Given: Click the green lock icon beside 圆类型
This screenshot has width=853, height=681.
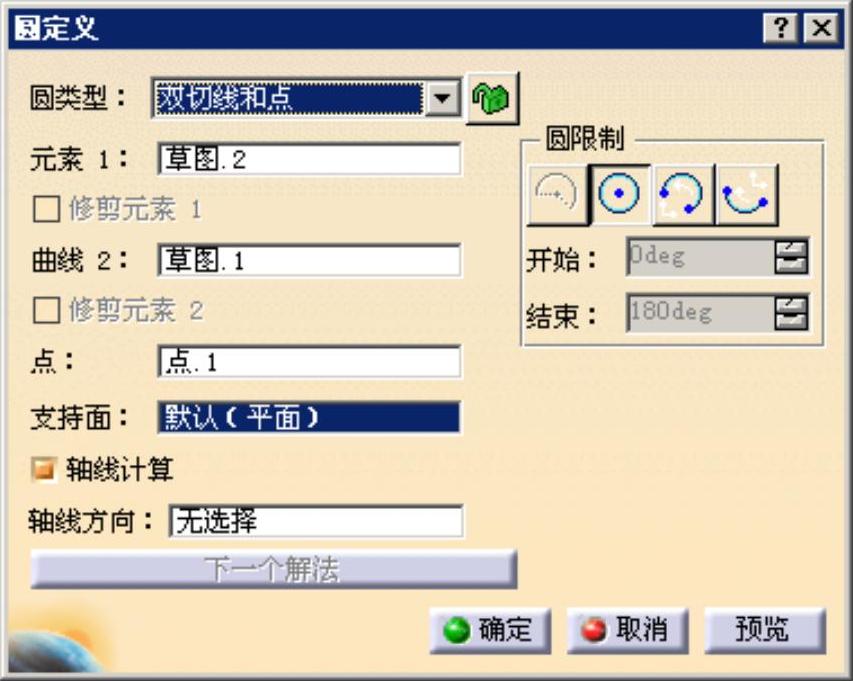Looking at the screenshot, I should click(493, 98).
